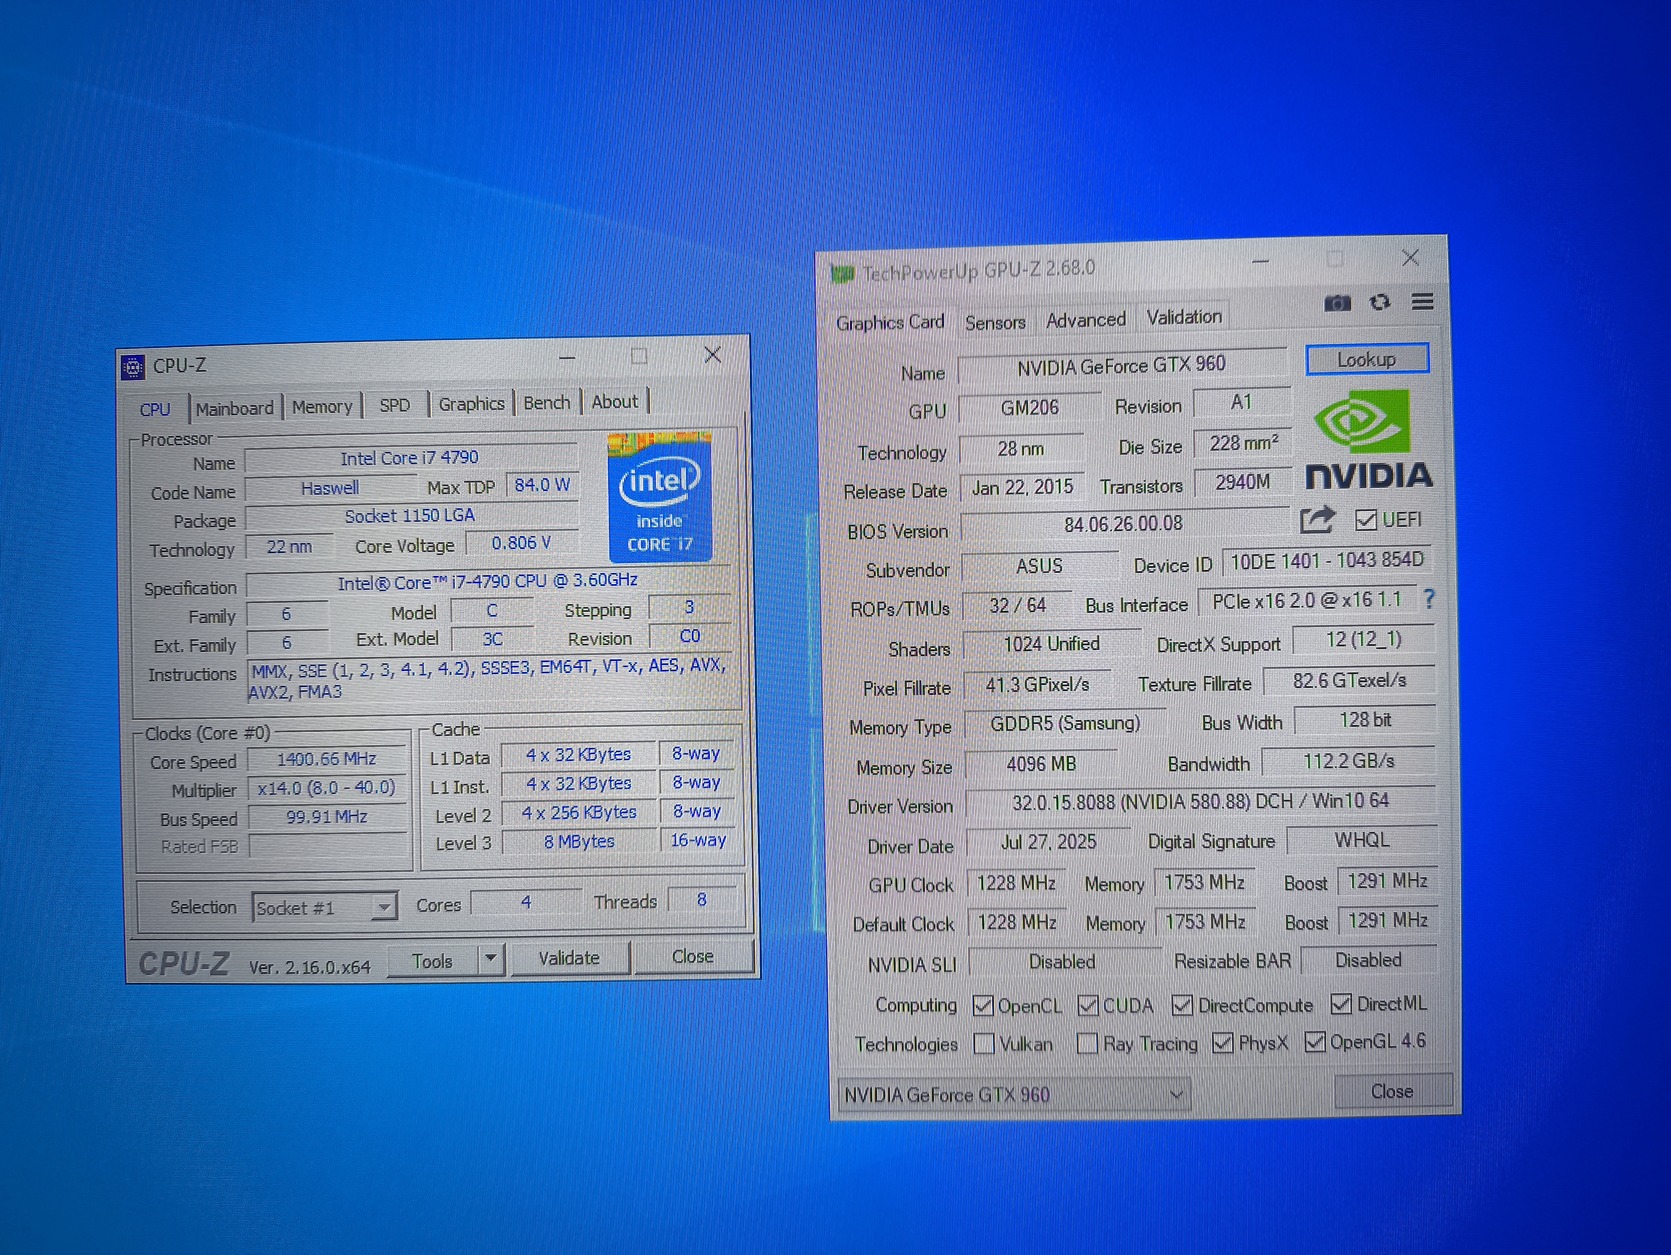Close the CPU-Z window with X
The width and height of the screenshot is (1671, 1255).
point(712,355)
